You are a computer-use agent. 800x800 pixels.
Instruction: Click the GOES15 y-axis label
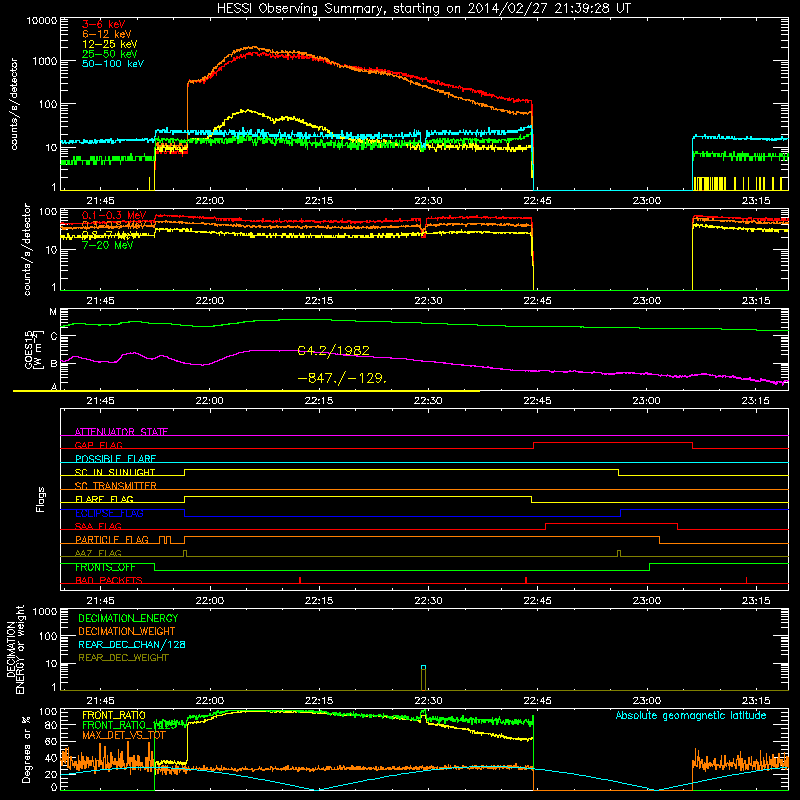(x=33, y=349)
